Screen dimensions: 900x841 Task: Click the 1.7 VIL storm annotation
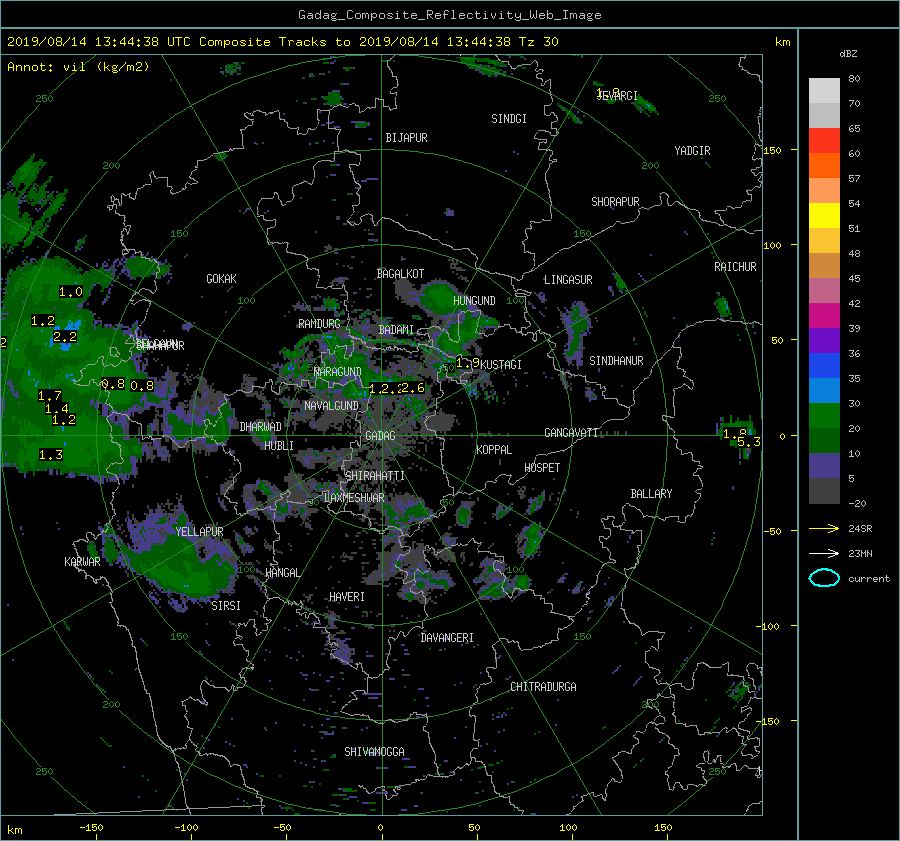click(49, 396)
